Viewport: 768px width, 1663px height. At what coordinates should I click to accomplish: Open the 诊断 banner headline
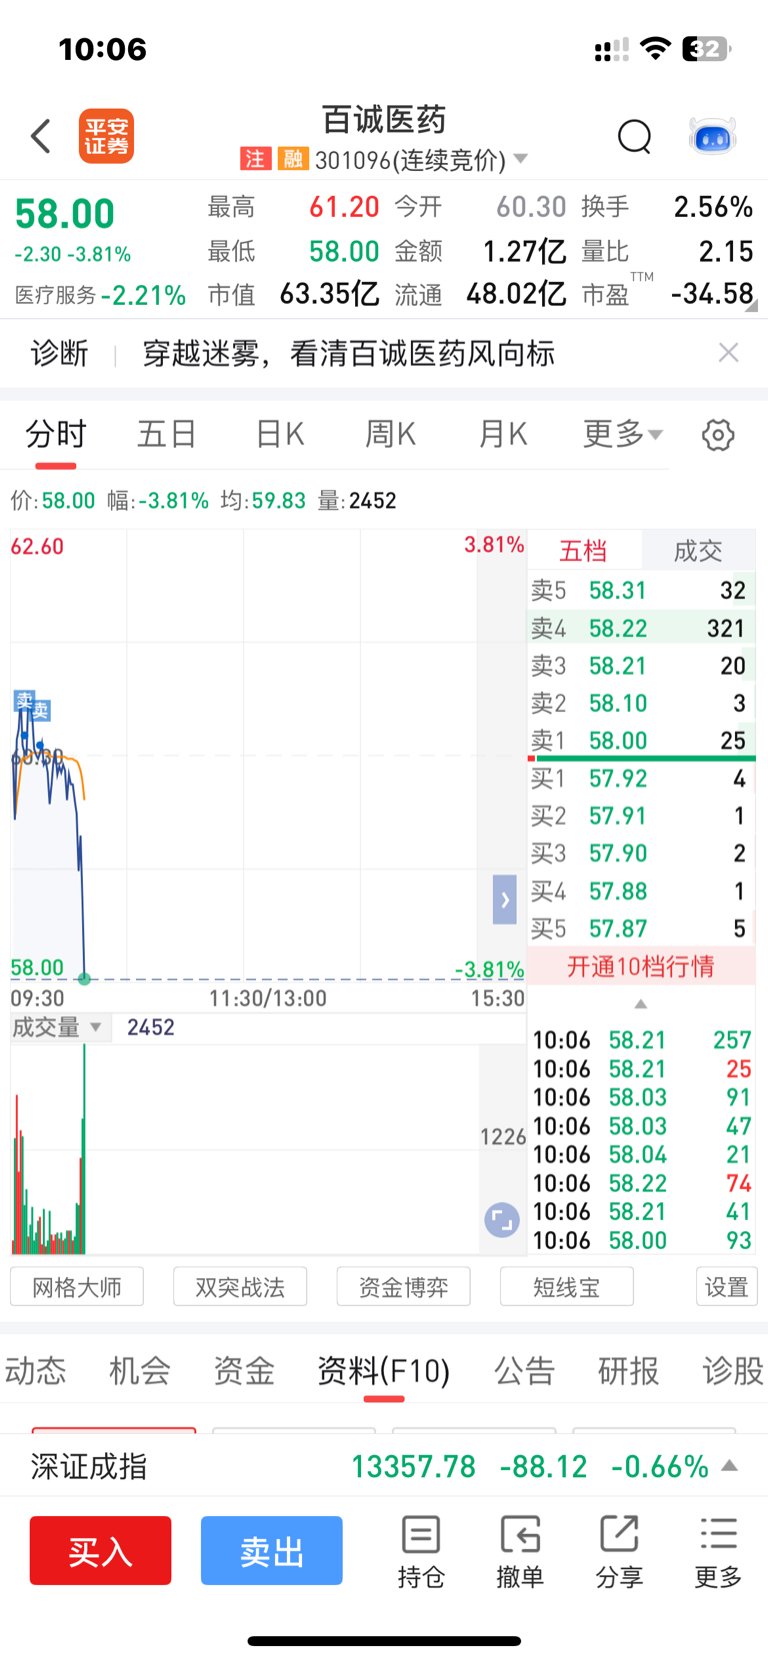coord(348,353)
